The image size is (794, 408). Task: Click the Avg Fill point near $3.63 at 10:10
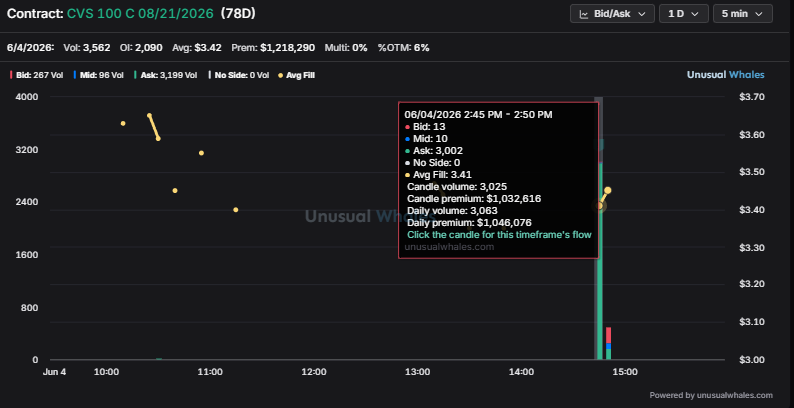123,123
